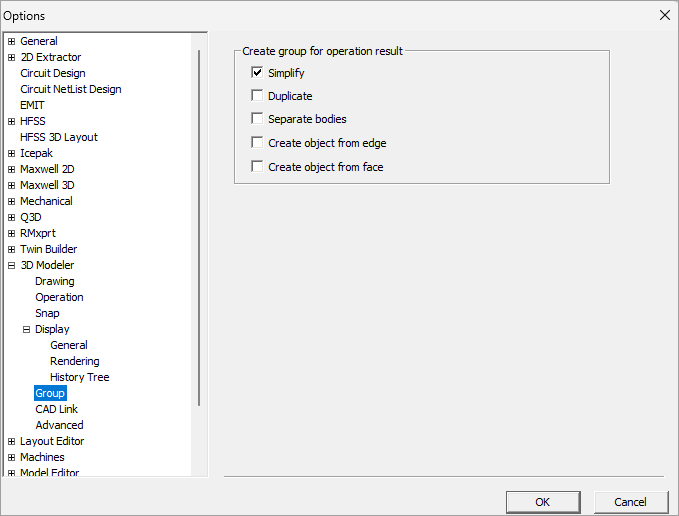Open General under Display
This screenshot has width=679, height=516.
pyautogui.click(x=69, y=345)
